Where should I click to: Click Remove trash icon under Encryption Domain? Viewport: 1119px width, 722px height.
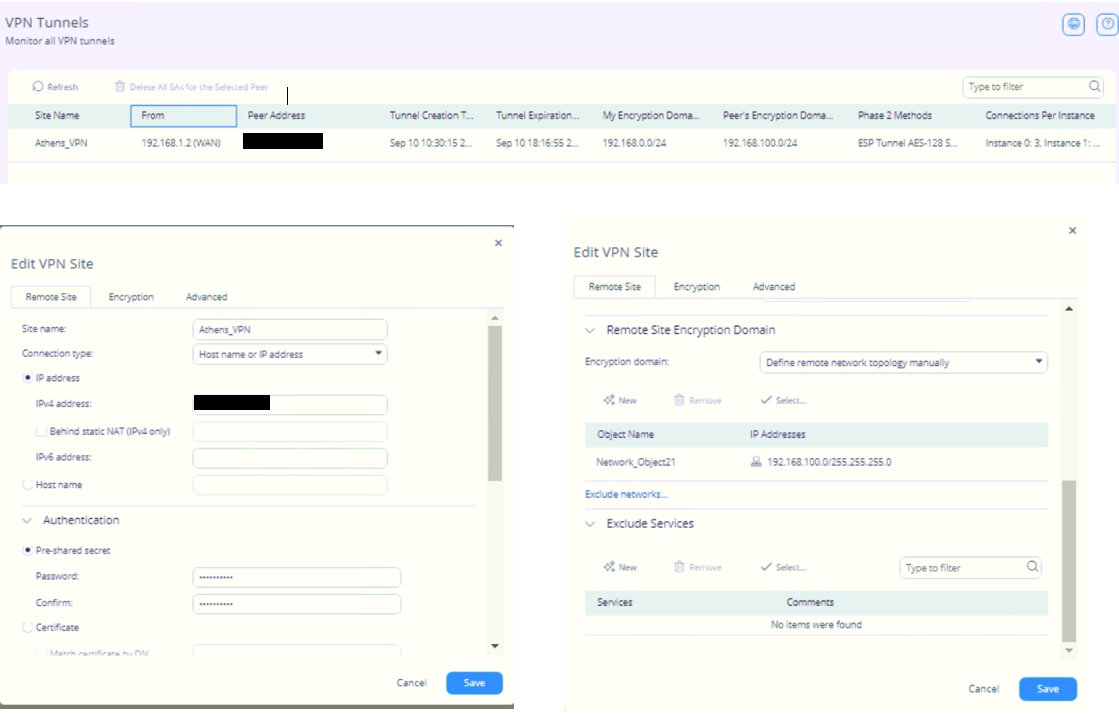[679, 400]
